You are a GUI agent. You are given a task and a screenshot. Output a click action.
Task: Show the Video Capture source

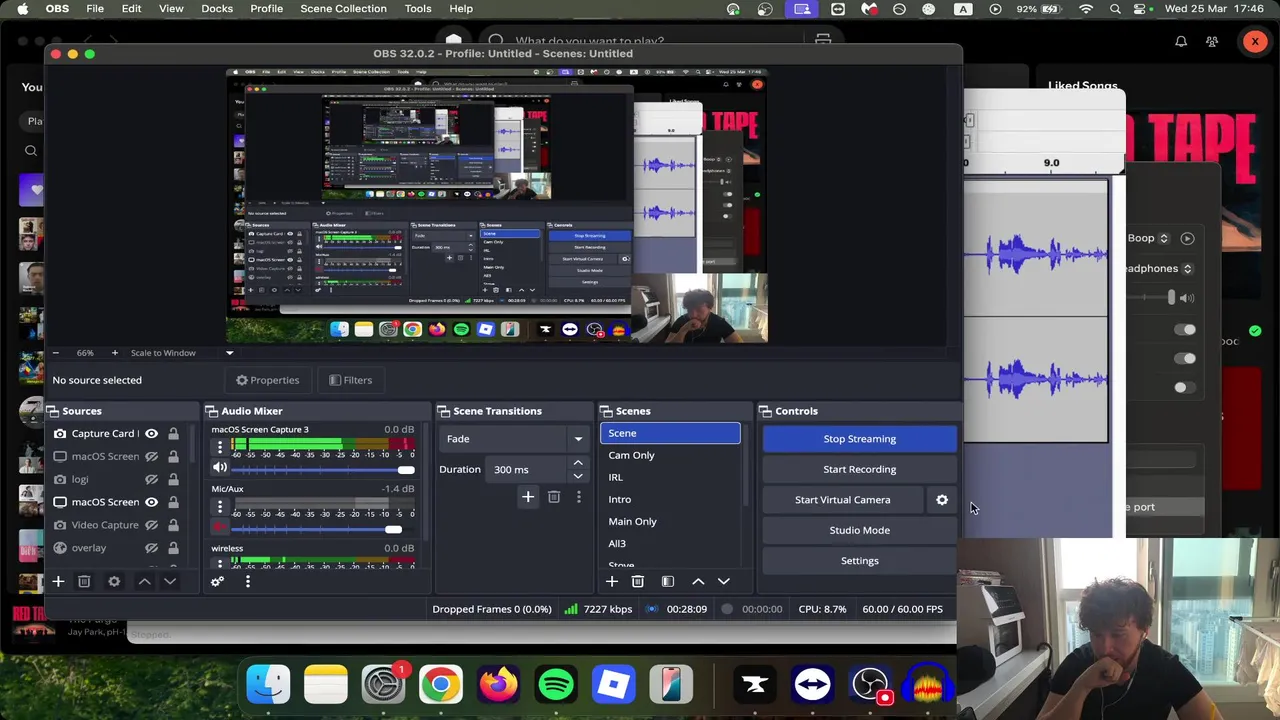tap(151, 525)
